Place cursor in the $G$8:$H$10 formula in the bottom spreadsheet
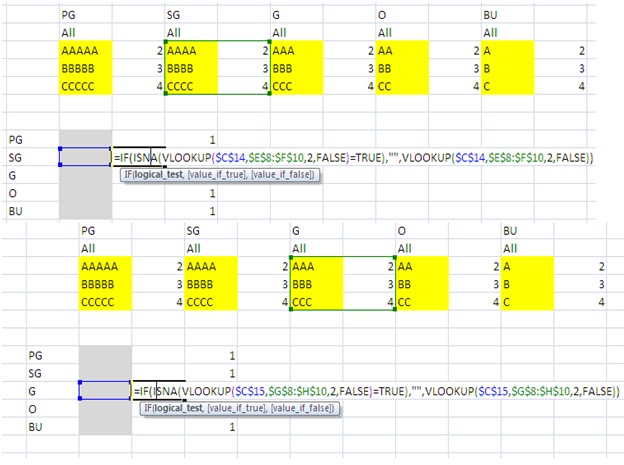 297,391
